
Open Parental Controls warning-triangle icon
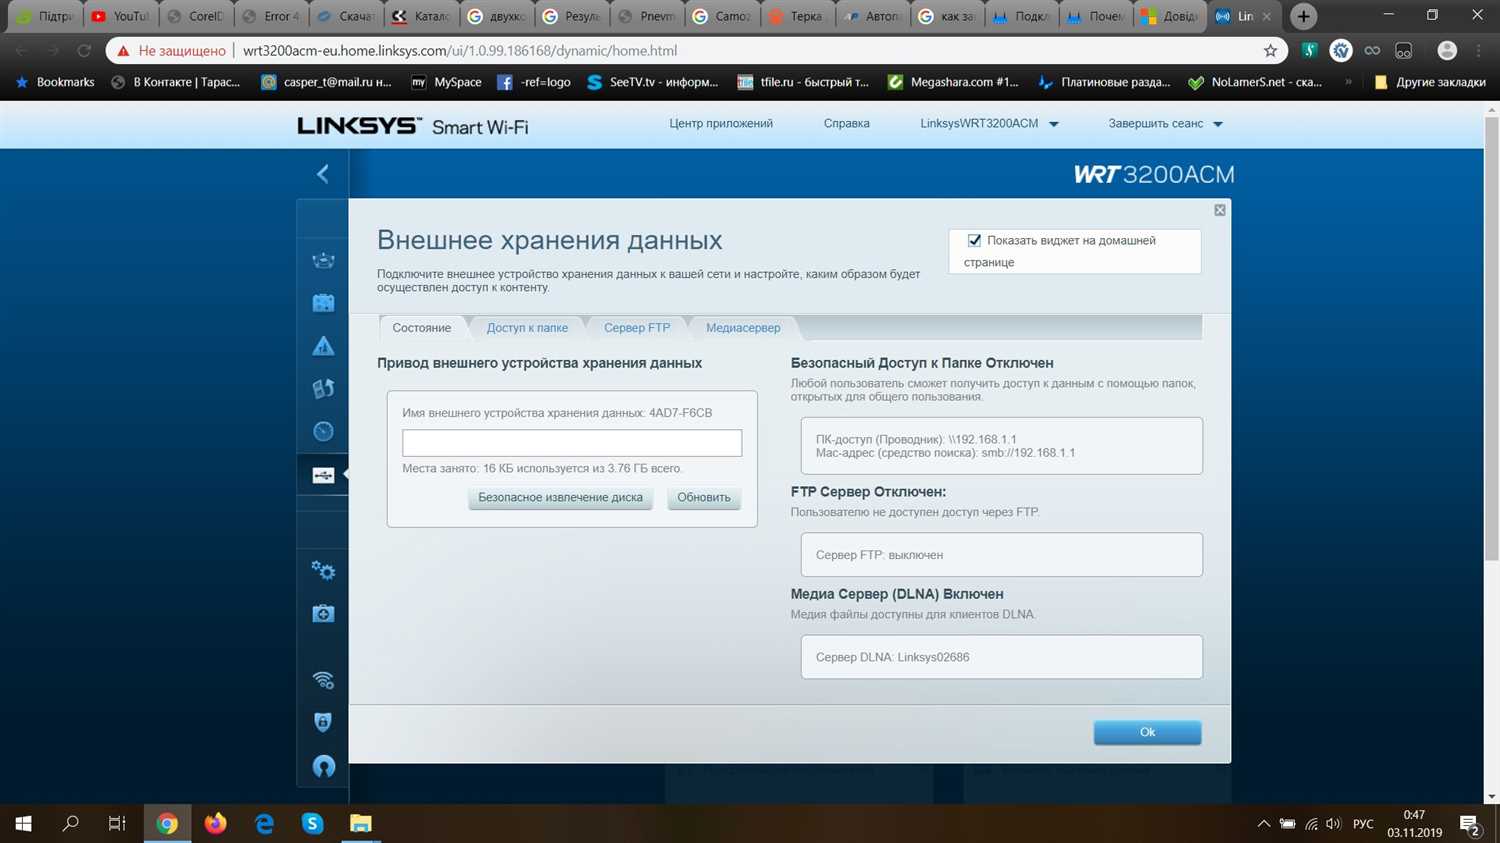323,346
